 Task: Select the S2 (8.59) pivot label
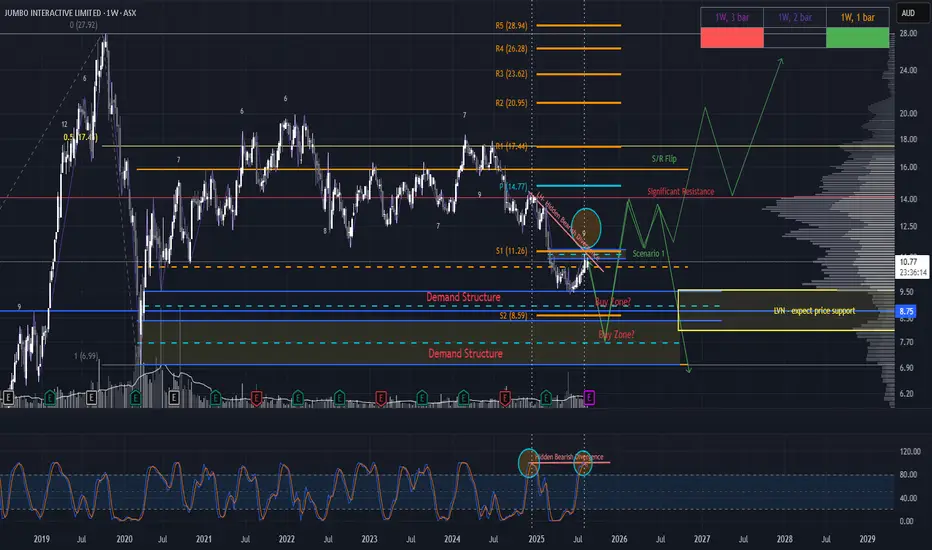pyautogui.click(x=513, y=316)
